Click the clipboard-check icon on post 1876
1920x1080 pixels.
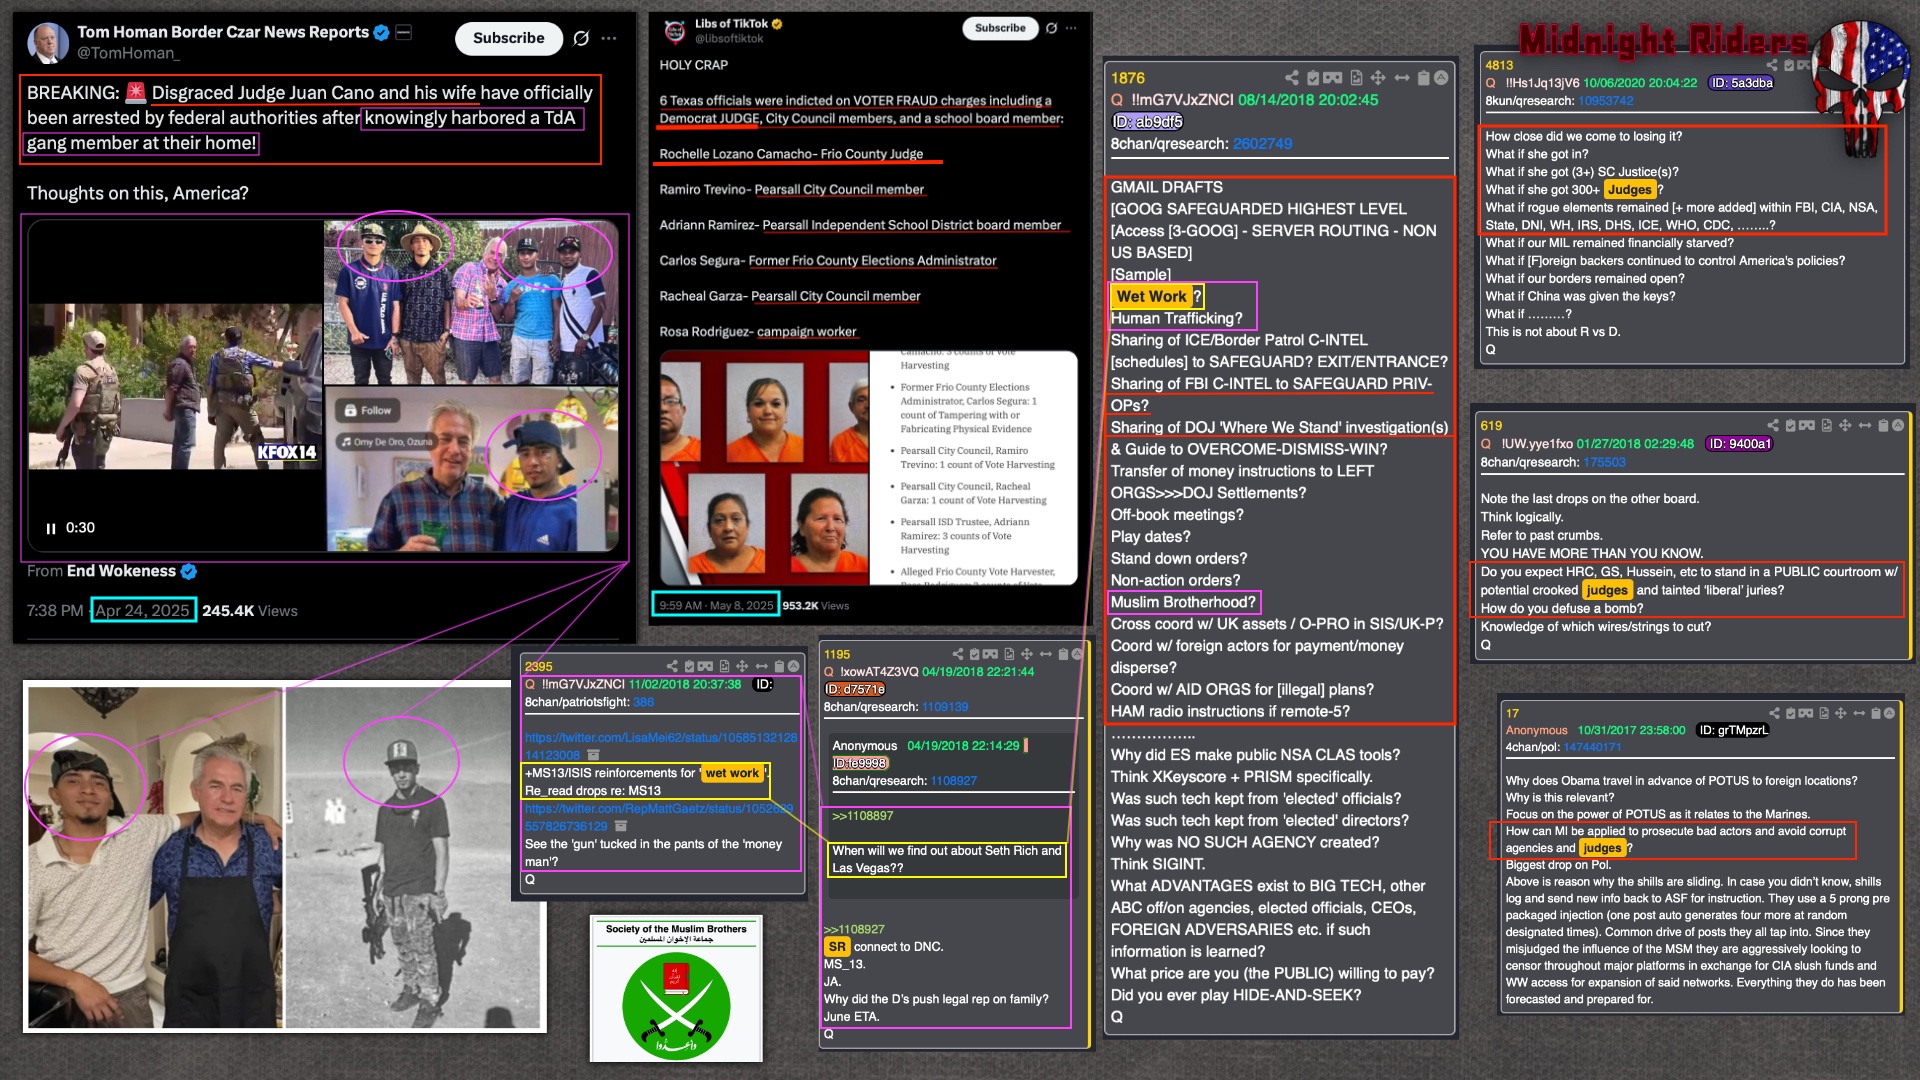(x=1314, y=78)
